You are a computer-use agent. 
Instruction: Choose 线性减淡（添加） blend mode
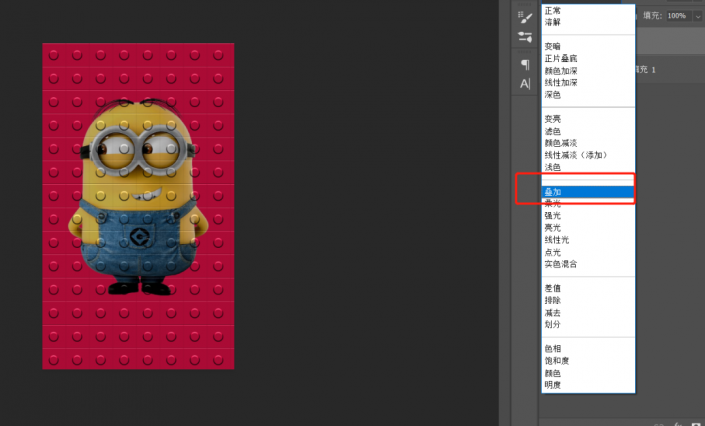coord(575,155)
